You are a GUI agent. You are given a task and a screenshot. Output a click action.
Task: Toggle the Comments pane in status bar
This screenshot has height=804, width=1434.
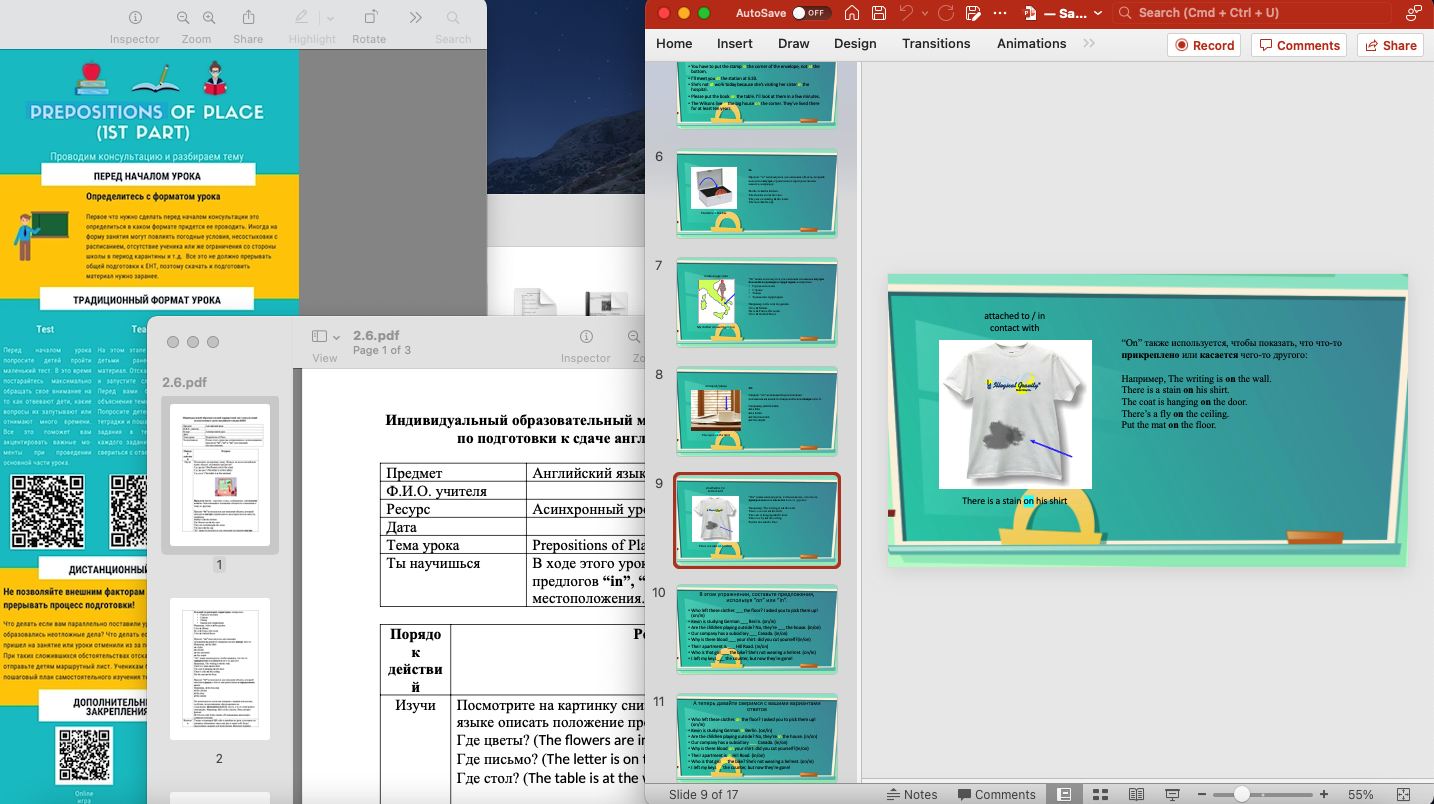pyautogui.click(x=996, y=794)
